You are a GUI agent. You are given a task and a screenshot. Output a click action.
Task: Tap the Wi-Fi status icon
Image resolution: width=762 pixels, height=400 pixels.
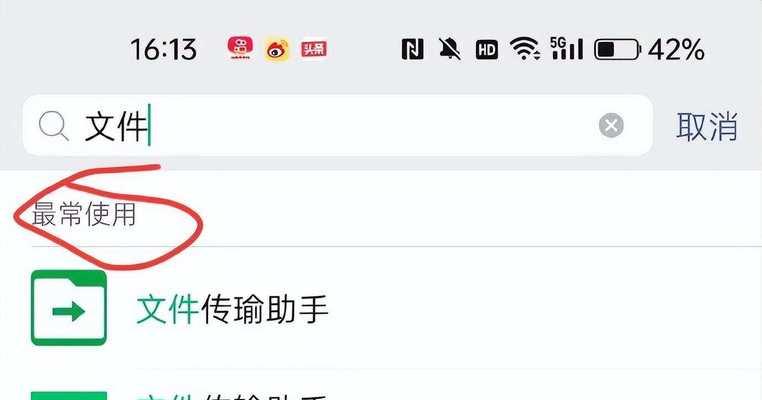(x=524, y=49)
